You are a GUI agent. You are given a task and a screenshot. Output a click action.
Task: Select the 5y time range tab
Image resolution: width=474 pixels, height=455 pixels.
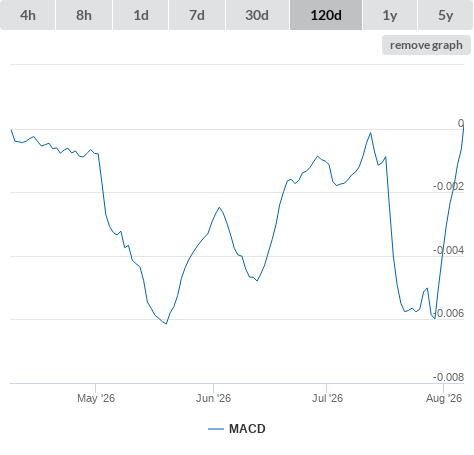point(445,15)
